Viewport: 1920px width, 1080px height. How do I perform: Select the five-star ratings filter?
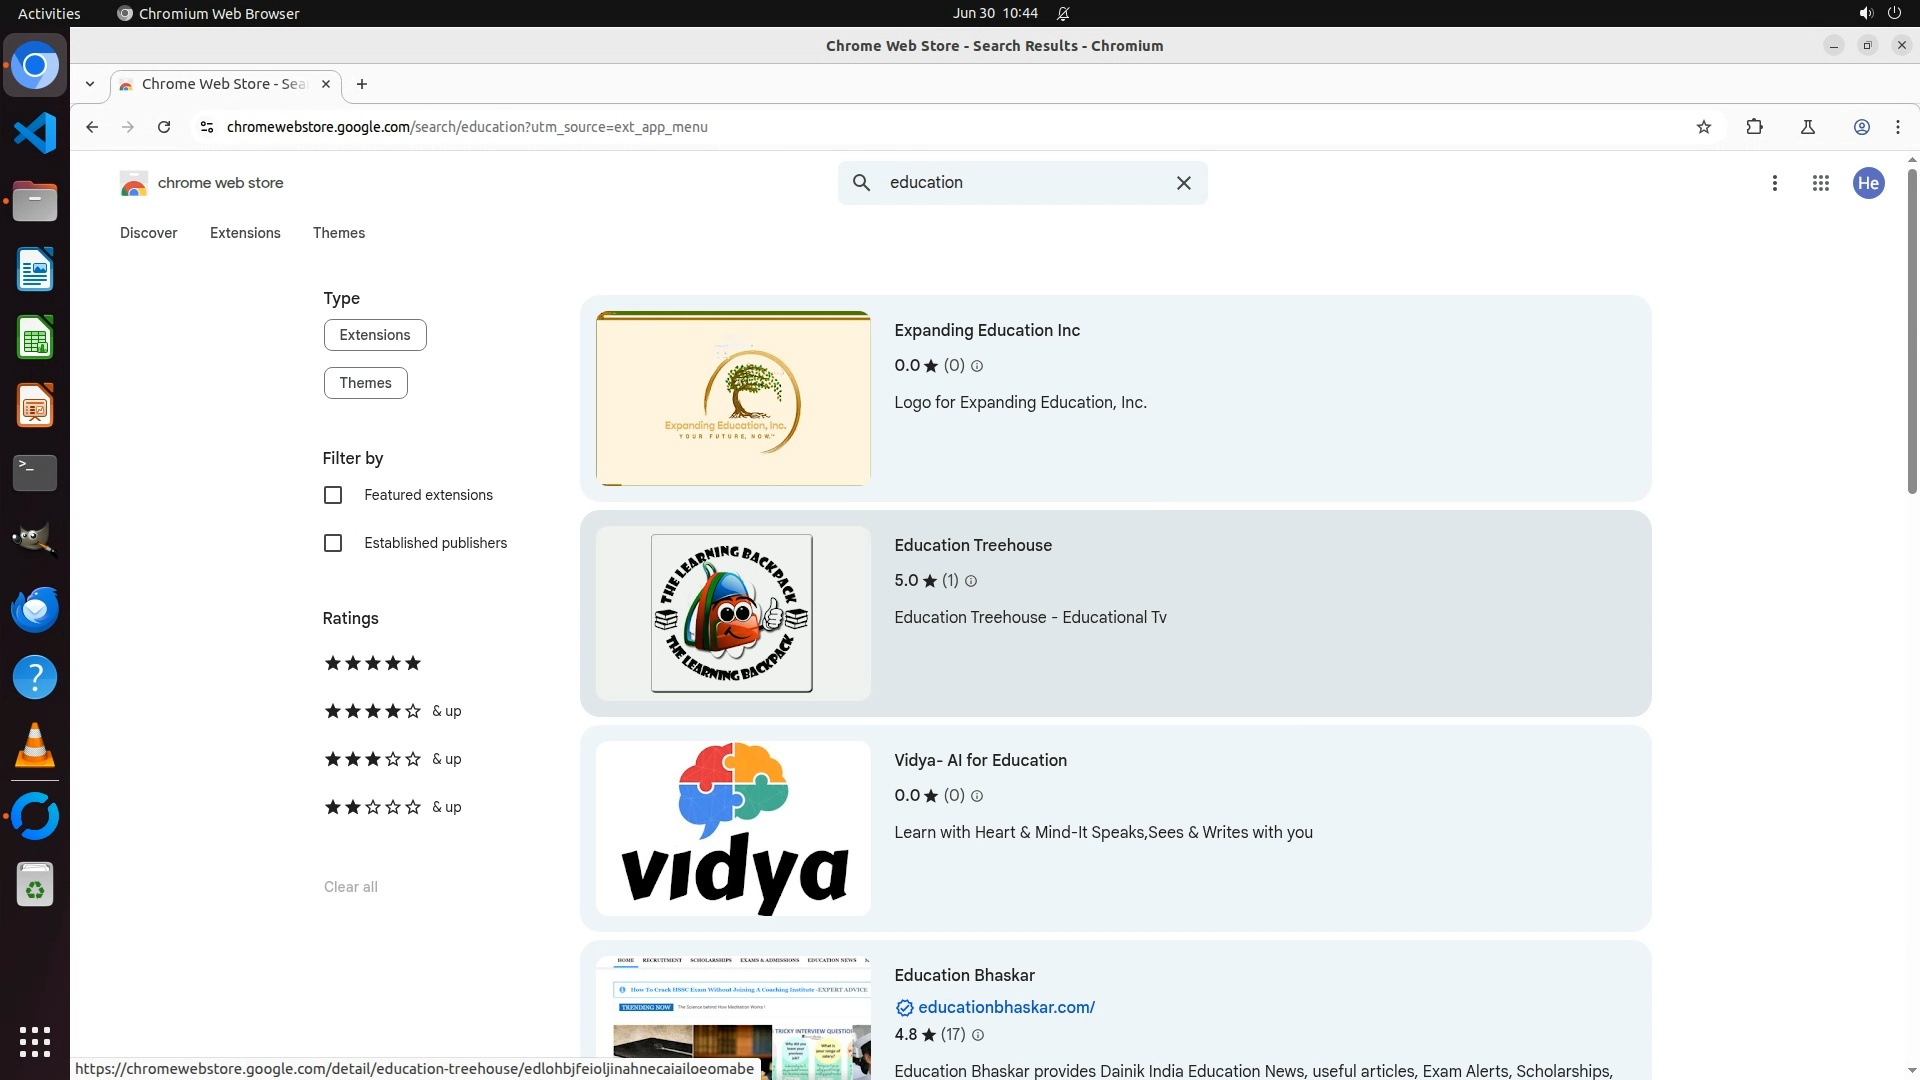point(372,663)
